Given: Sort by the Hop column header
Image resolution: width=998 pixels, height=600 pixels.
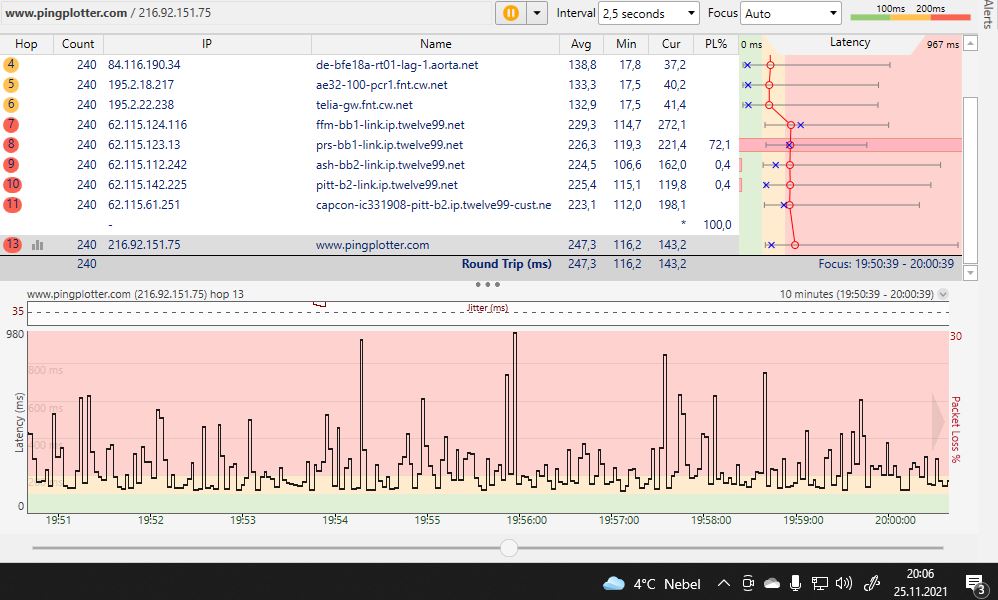Looking at the screenshot, I should click(26, 44).
